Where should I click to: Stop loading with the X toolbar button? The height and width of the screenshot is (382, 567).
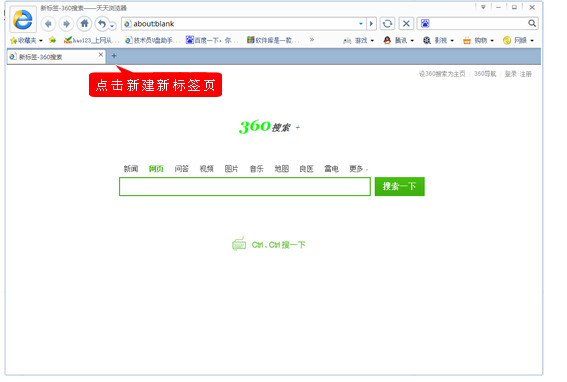pyautogui.click(x=406, y=24)
